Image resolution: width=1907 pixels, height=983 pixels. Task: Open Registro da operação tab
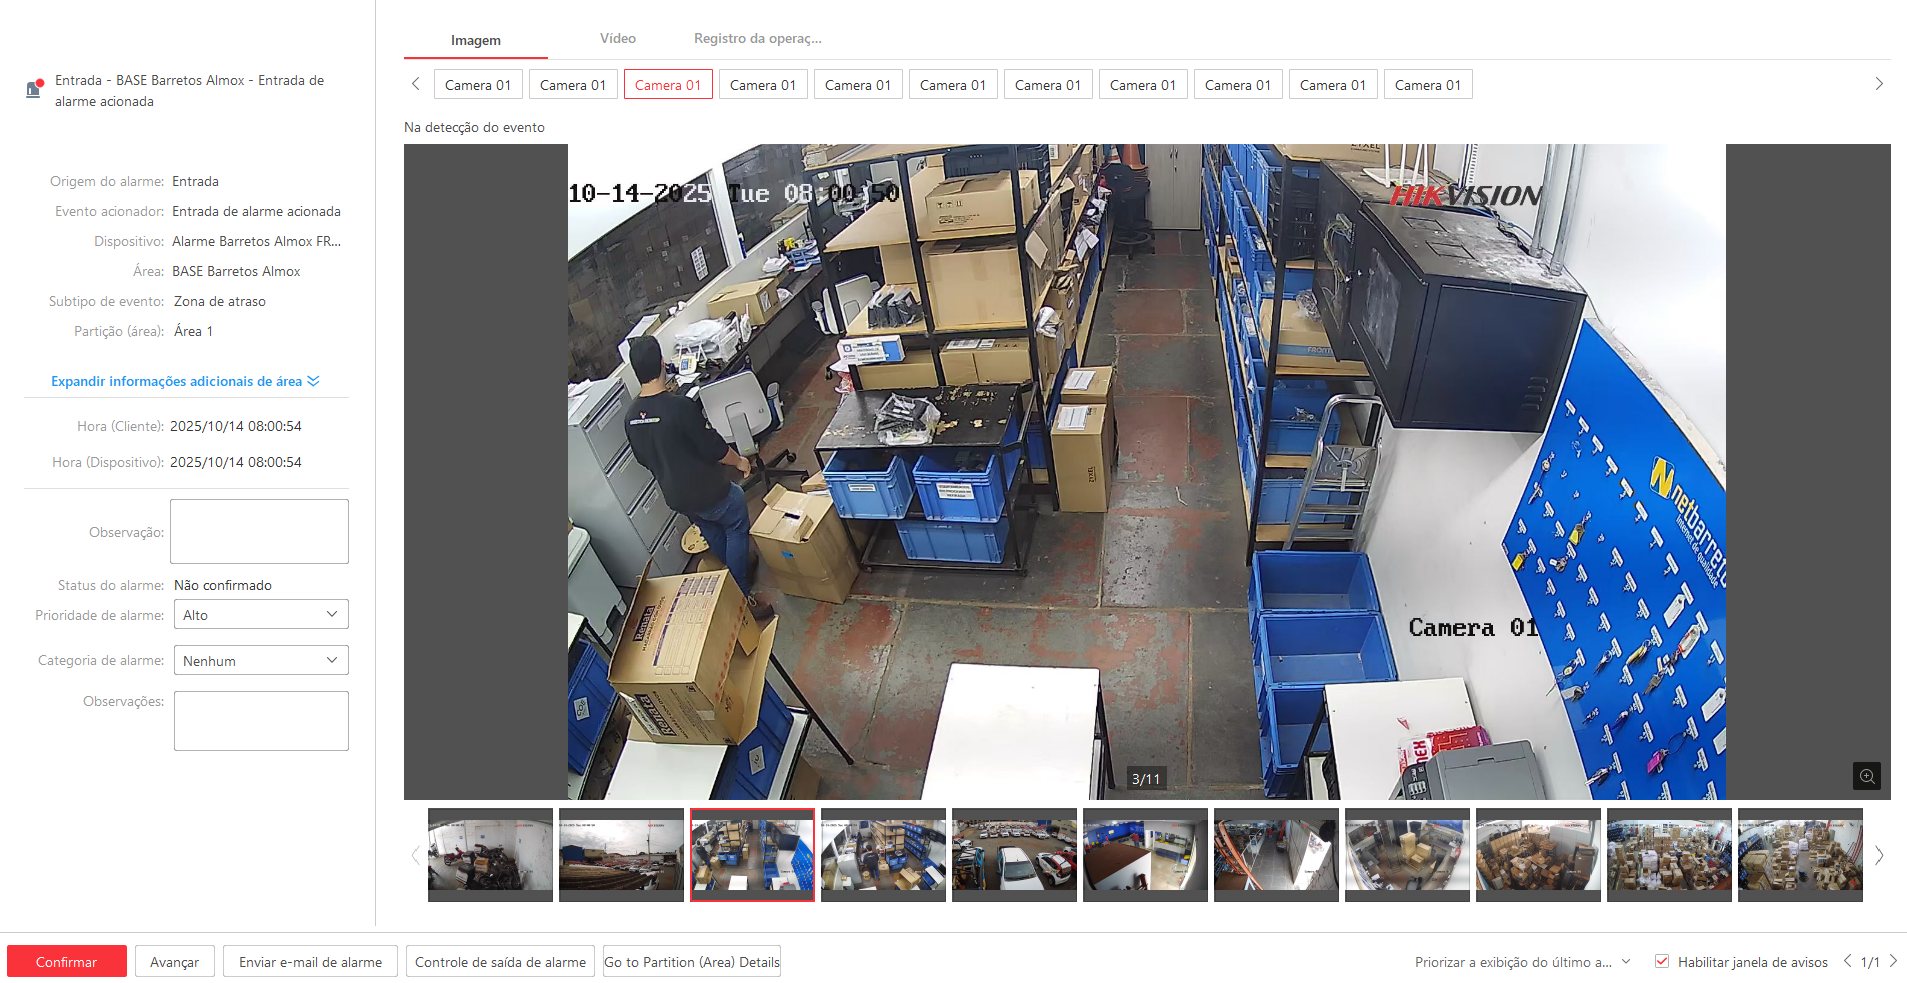coord(757,39)
